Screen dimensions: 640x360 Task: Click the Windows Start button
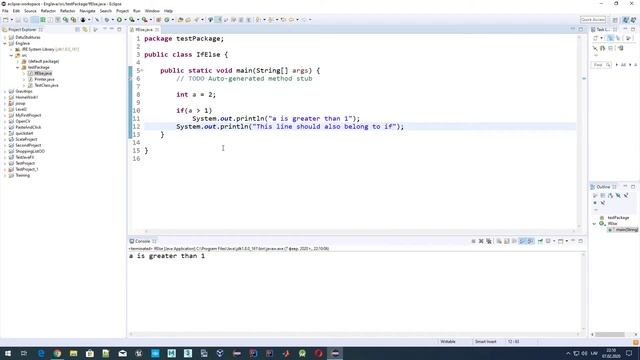[x=8, y=353]
